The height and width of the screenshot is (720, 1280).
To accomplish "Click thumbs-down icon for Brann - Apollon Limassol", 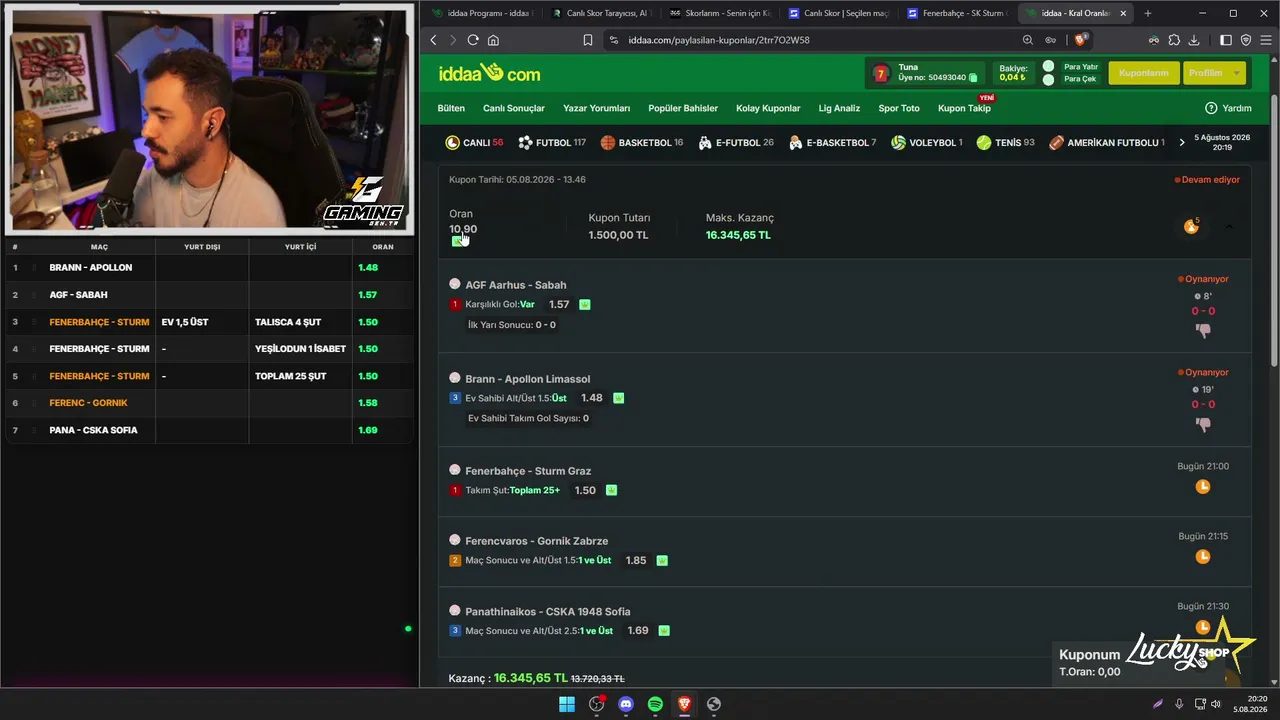I will pos(1203,423).
